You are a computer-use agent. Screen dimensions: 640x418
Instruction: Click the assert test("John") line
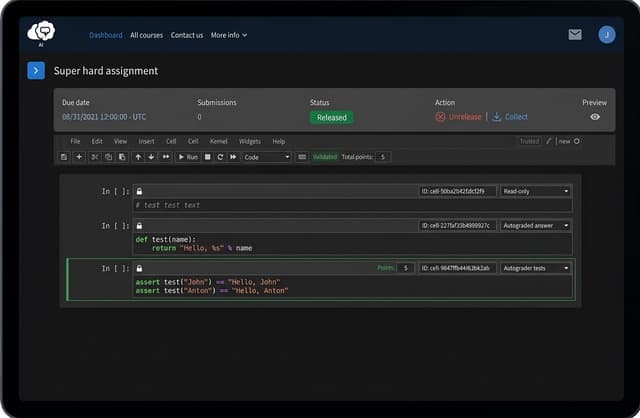pos(208,282)
